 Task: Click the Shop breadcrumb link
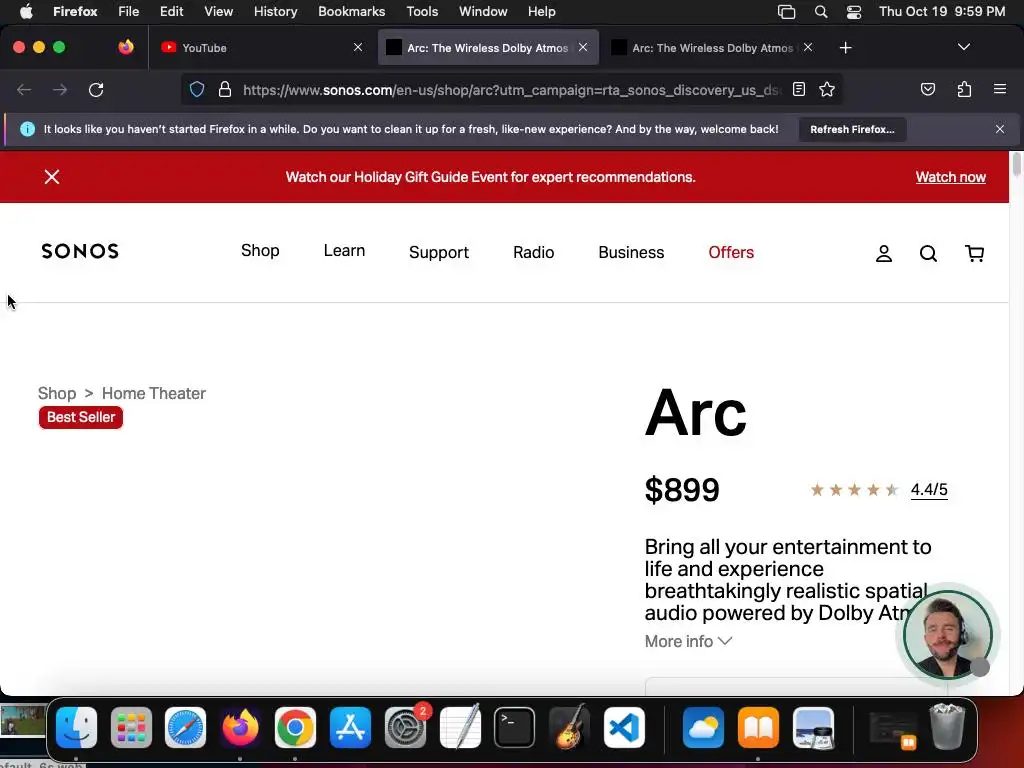pos(57,393)
